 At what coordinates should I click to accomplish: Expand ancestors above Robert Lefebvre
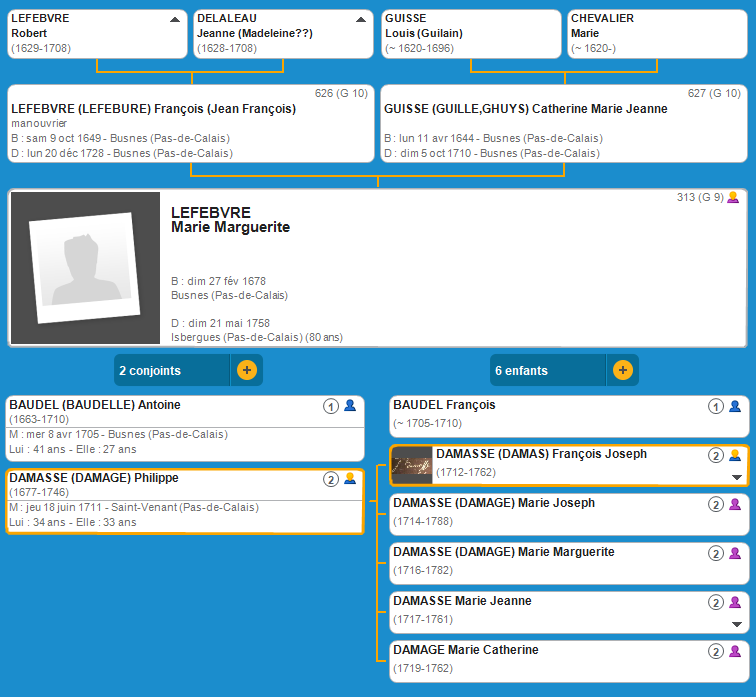point(175,19)
